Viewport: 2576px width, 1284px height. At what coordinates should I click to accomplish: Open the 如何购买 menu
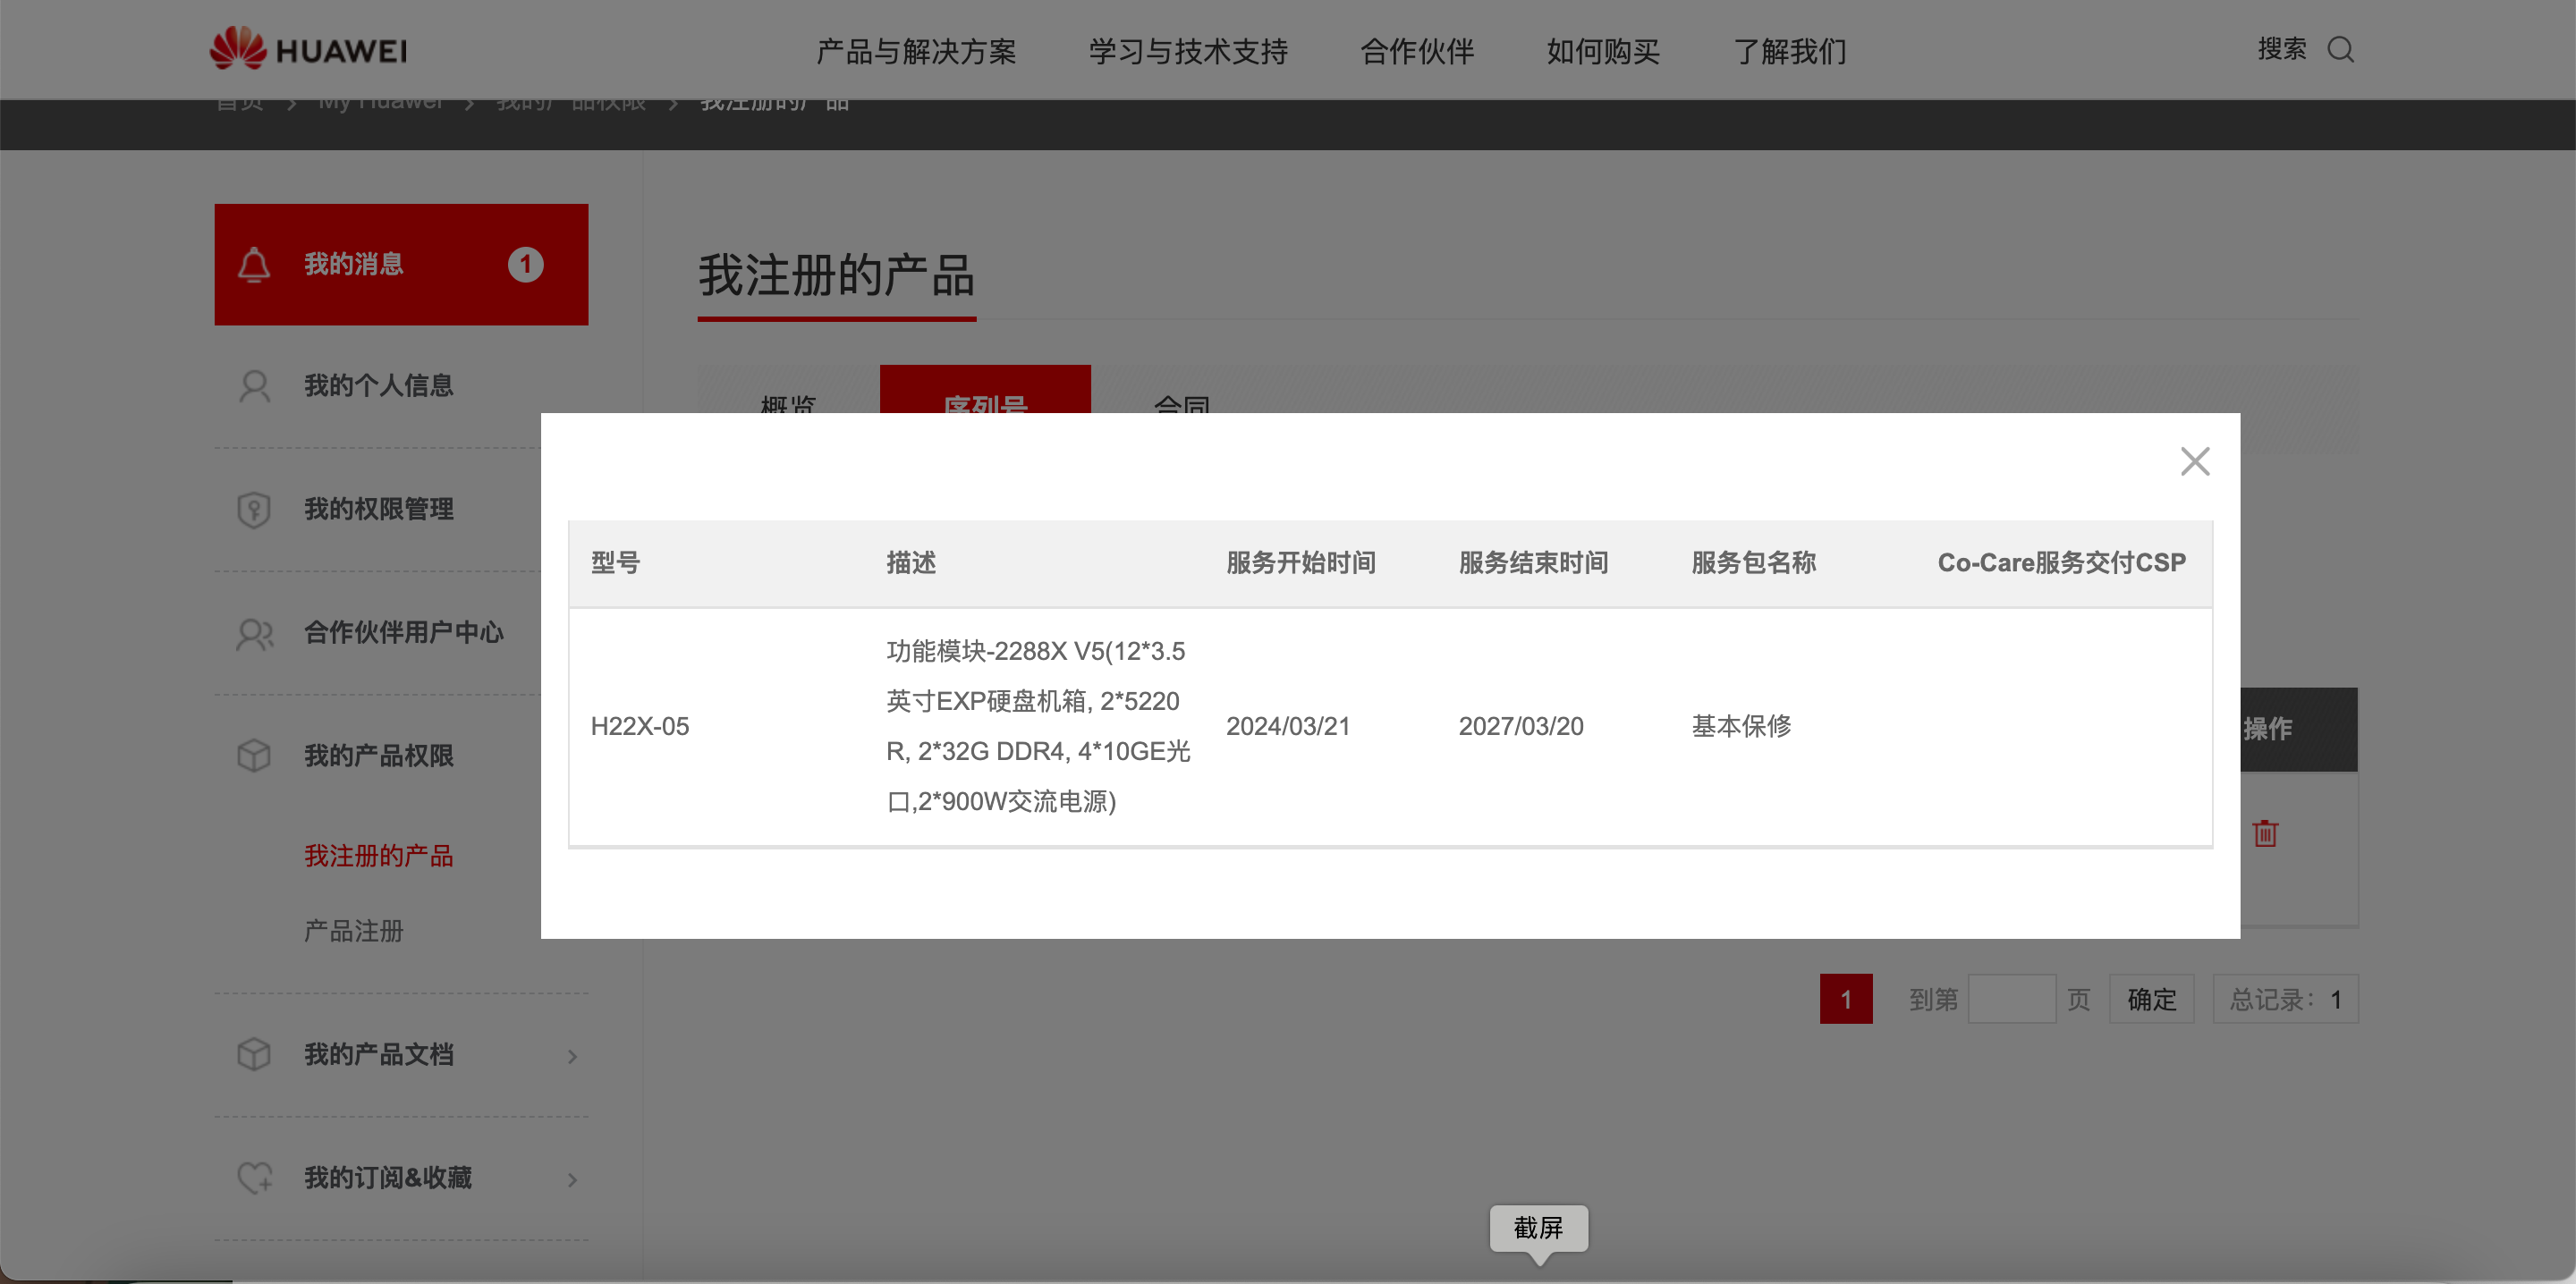coord(1603,51)
